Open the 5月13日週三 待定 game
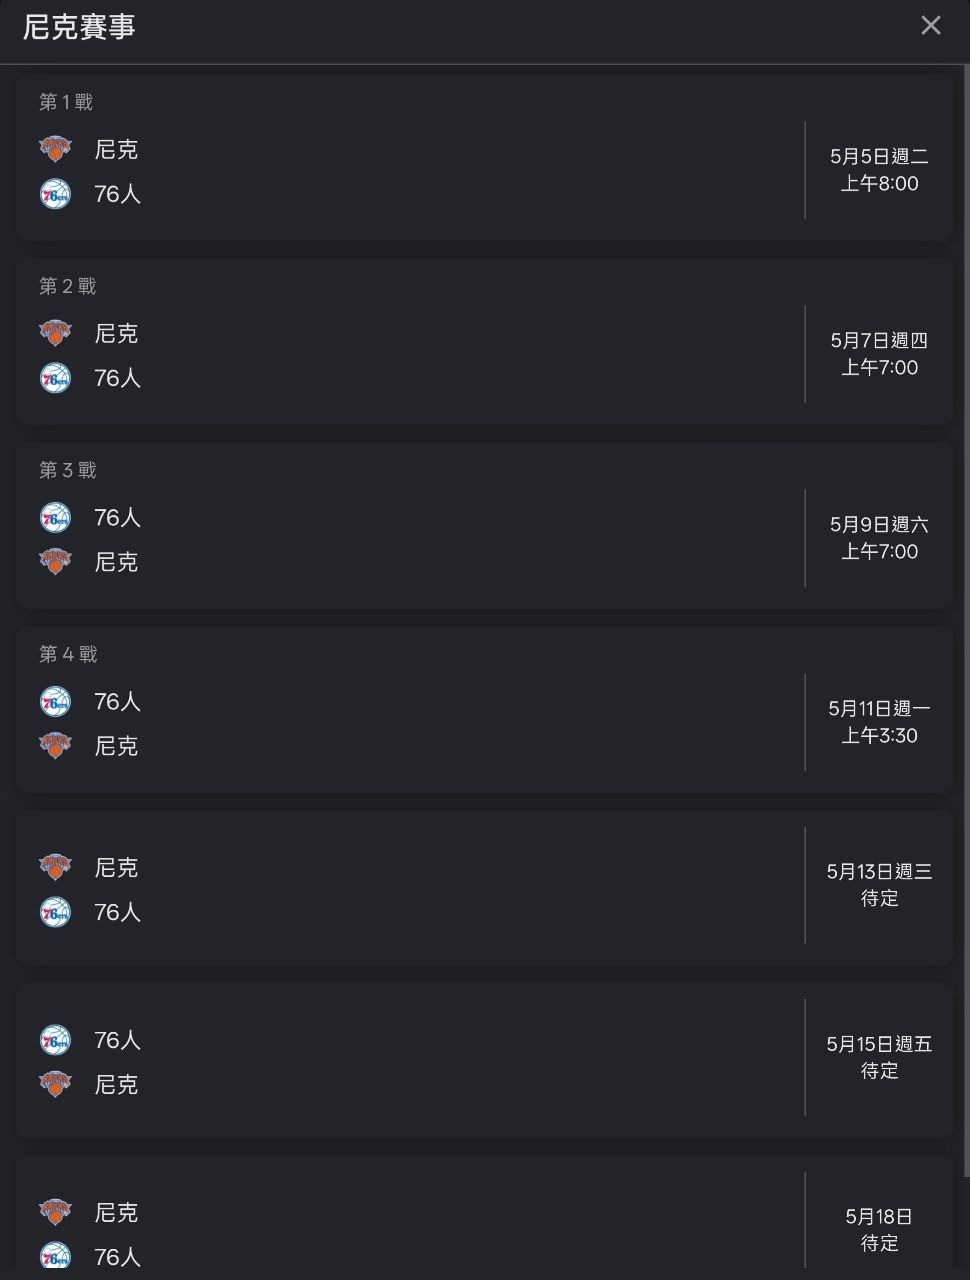The width and height of the screenshot is (970, 1280). (485, 888)
